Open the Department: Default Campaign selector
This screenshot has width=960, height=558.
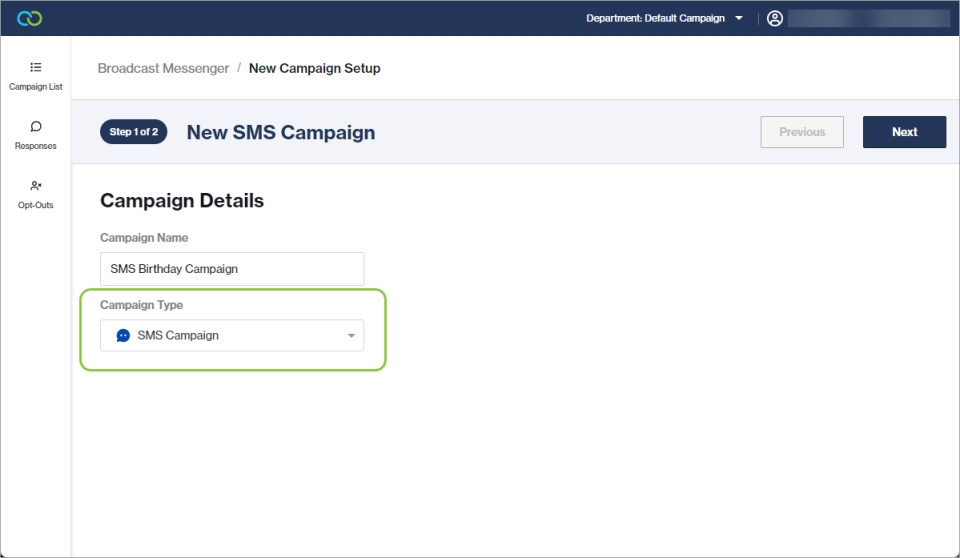[x=655, y=18]
